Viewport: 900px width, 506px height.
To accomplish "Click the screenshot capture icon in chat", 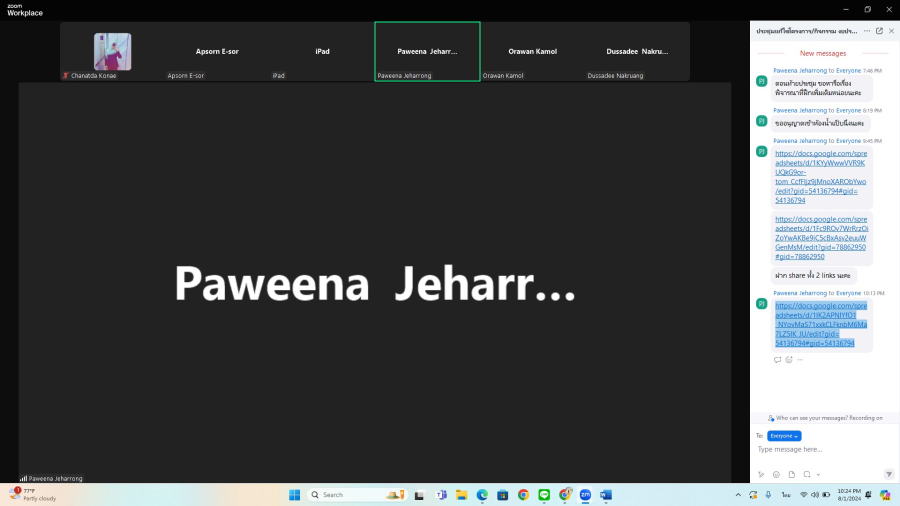I will 807,474.
